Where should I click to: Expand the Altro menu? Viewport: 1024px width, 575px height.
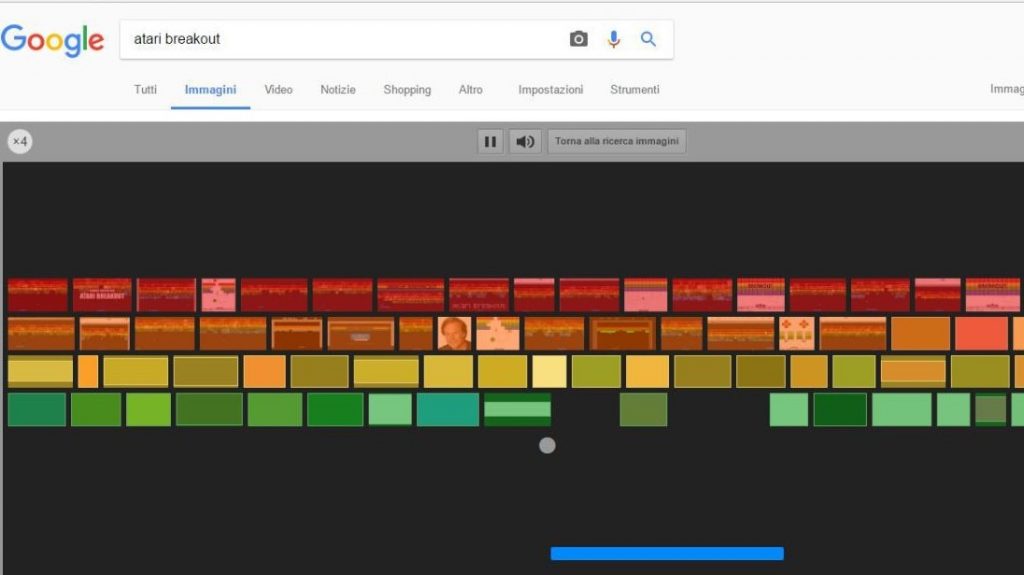pos(470,90)
